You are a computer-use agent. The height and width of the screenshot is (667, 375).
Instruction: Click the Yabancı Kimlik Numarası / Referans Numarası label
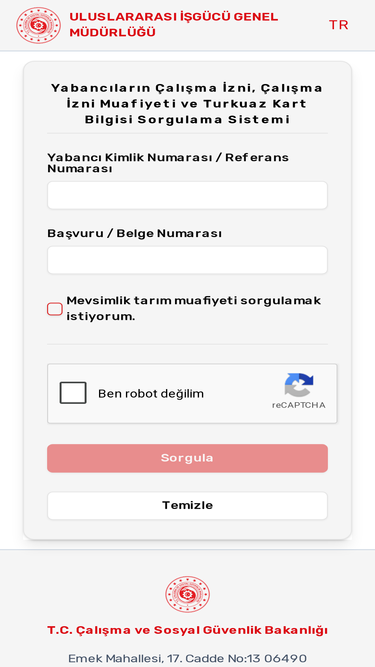[x=168, y=163]
